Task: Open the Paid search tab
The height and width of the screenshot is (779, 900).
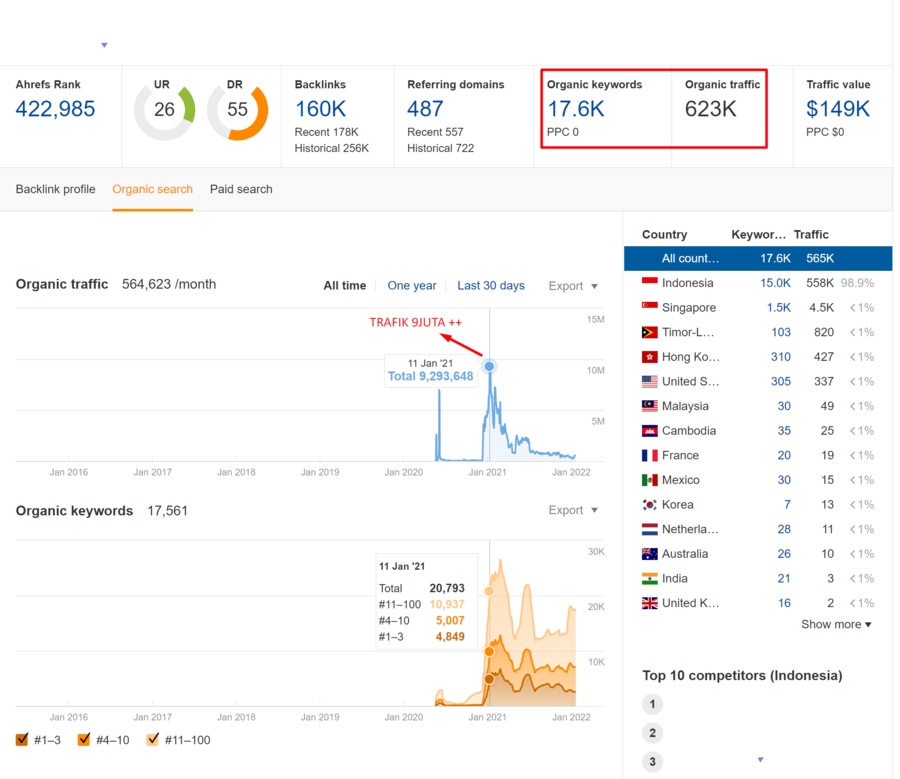Action: (x=241, y=189)
